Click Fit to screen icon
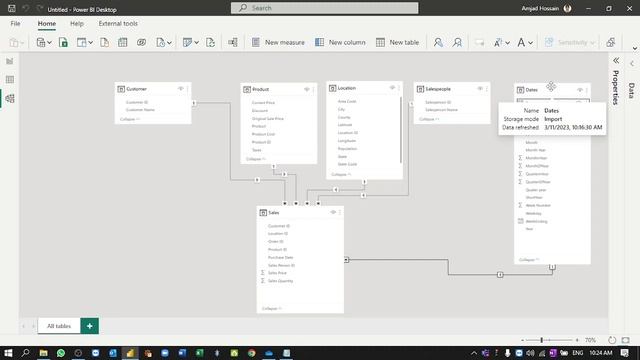Viewport: 640px width, 360px height. tap(625, 340)
